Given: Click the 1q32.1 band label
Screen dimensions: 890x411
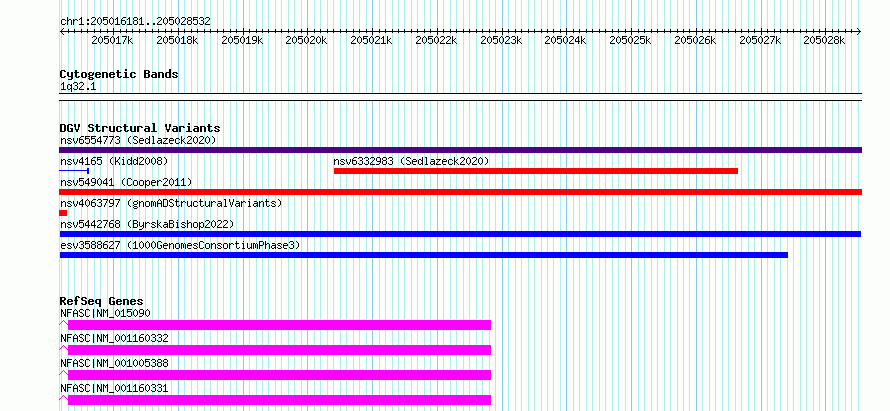Looking at the screenshot, I should 76,87.
